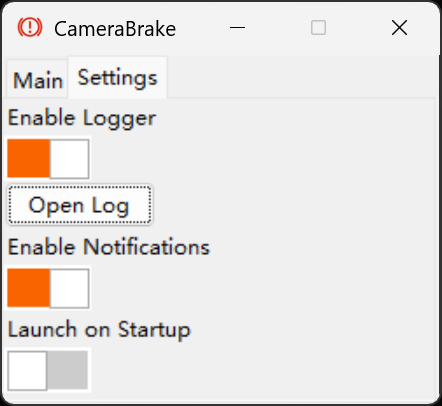Click the Enable Logger label text
The image size is (442, 406).
tap(82, 119)
